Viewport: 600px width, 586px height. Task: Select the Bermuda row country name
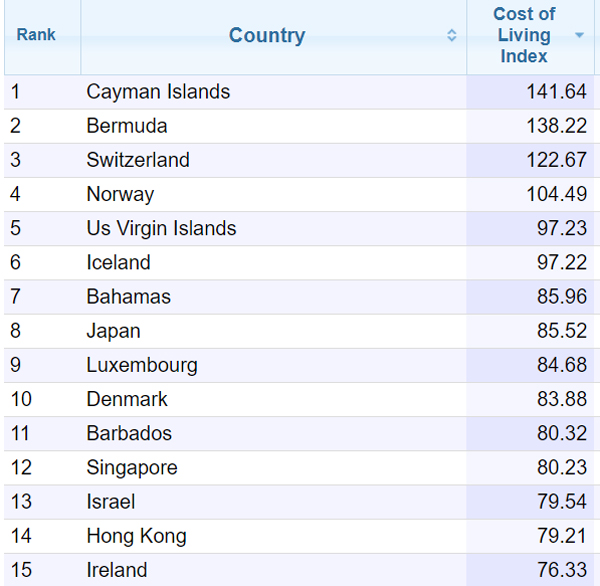[x=127, y=126]
